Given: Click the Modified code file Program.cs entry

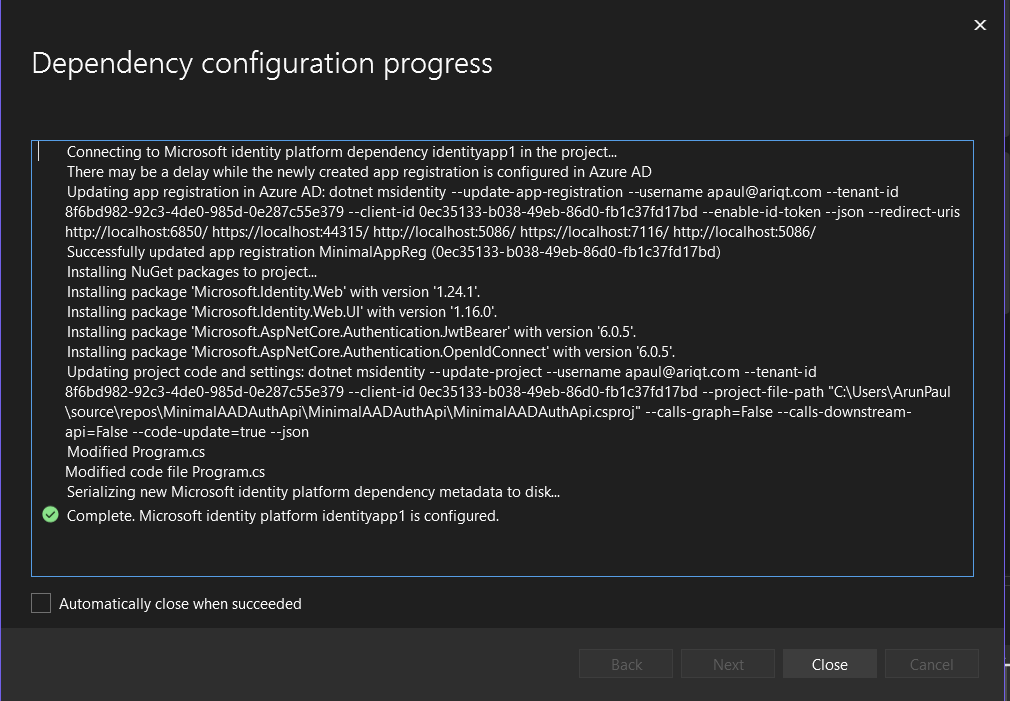Looking at the screenshot, I should (165, 471).
